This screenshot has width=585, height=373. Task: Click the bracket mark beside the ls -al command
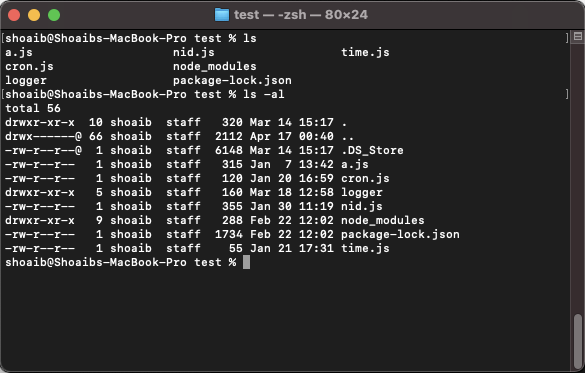point(567,94)
